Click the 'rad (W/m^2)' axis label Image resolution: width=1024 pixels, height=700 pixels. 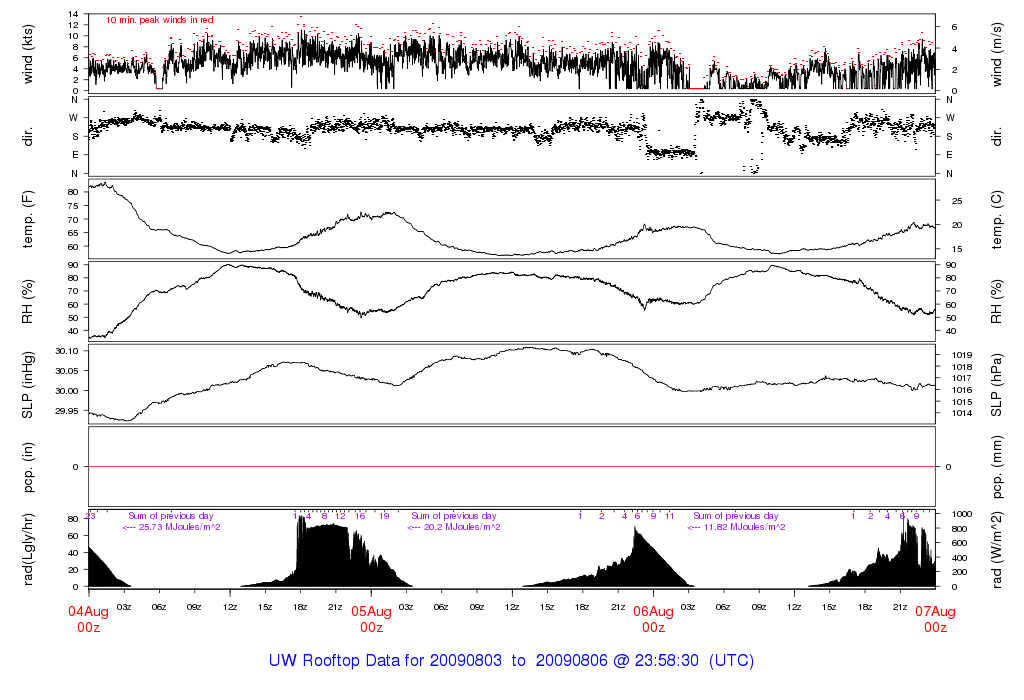997,550
